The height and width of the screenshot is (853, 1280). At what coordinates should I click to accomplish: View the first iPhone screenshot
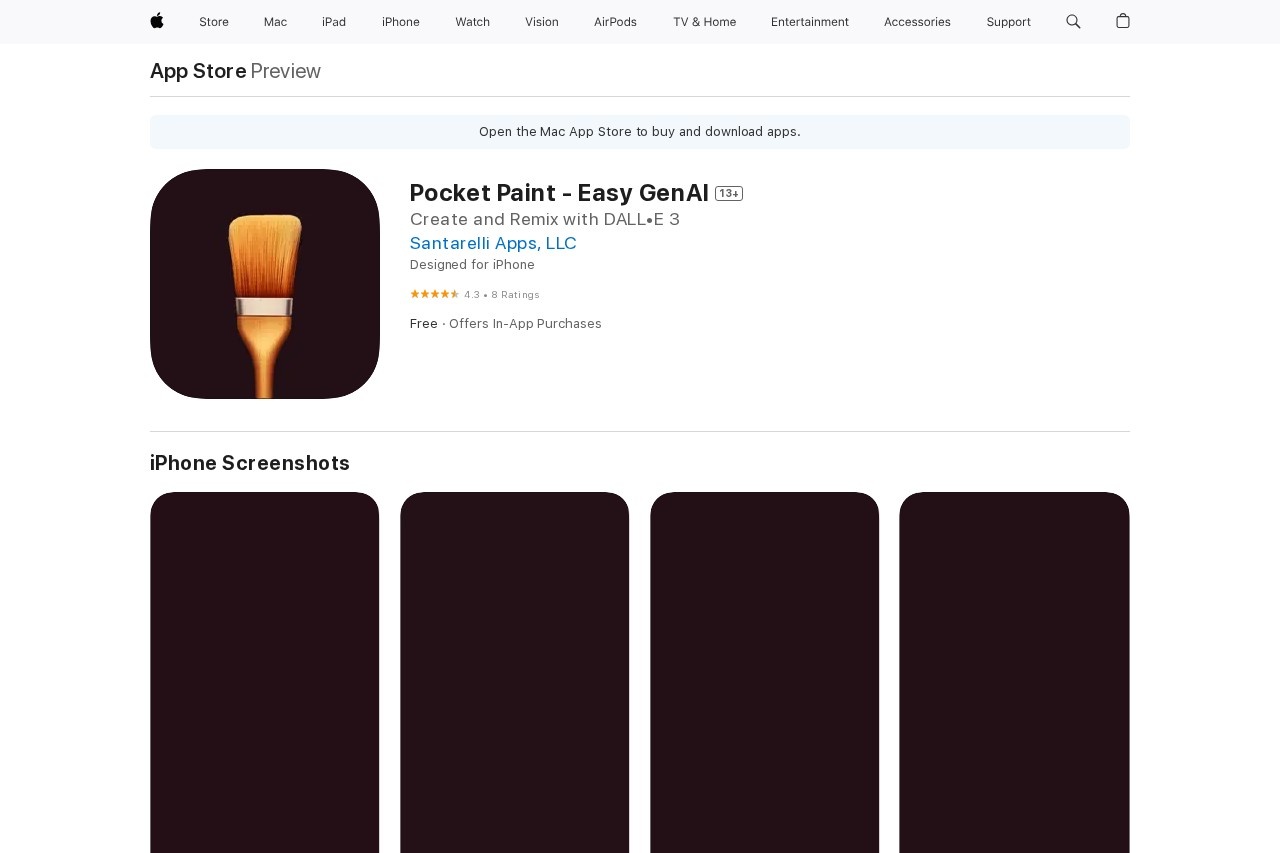tap(265, 672)
